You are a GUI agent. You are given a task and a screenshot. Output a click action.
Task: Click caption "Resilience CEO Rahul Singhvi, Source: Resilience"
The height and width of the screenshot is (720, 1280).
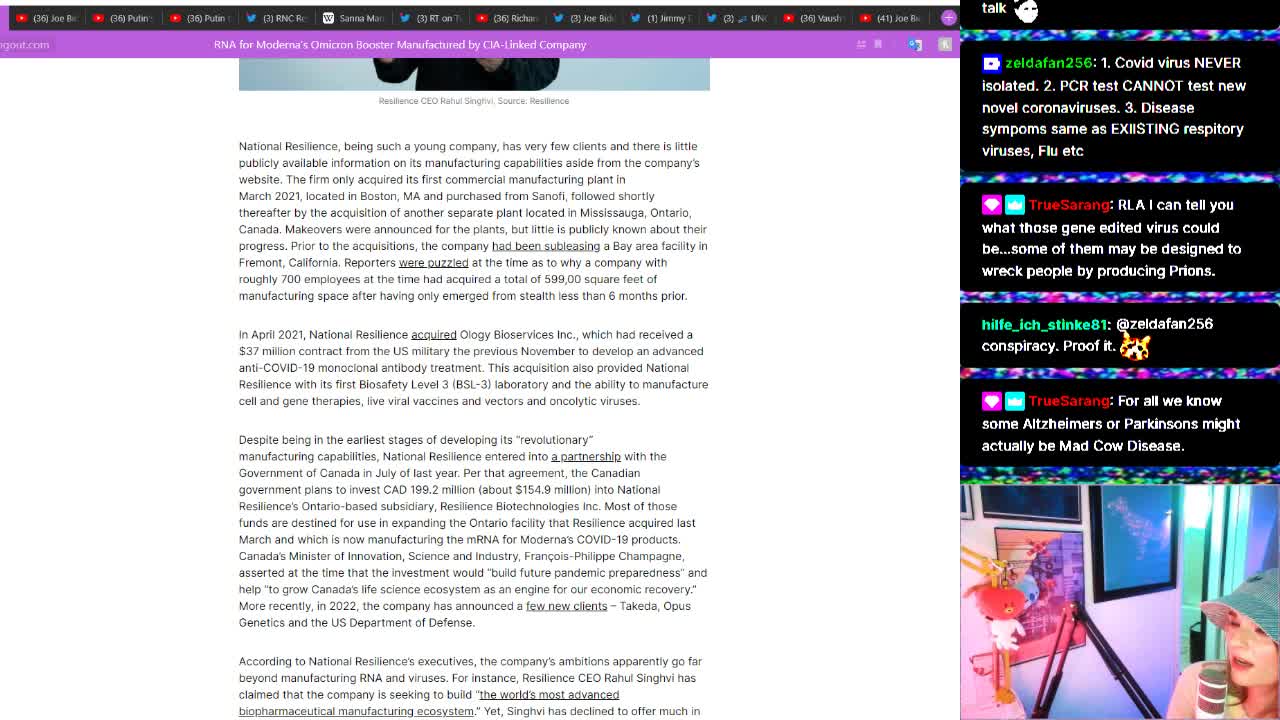coord(474,101)
